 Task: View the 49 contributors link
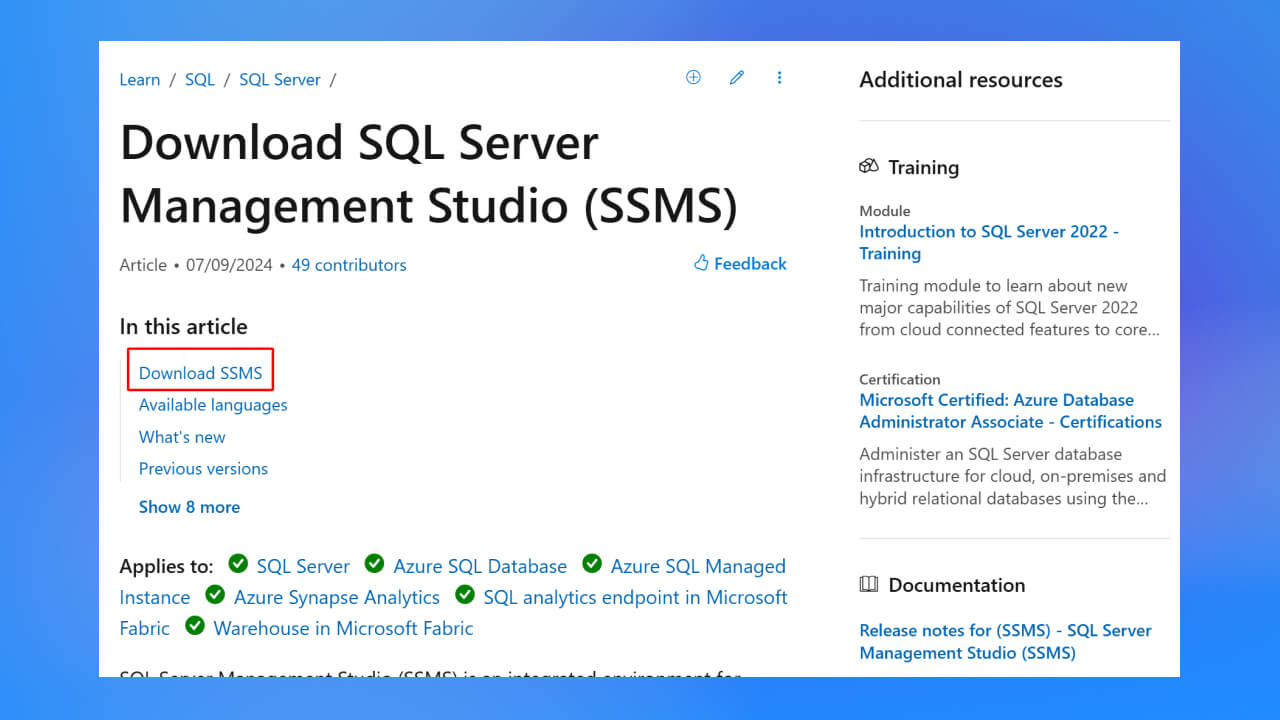tap(349, 265)
